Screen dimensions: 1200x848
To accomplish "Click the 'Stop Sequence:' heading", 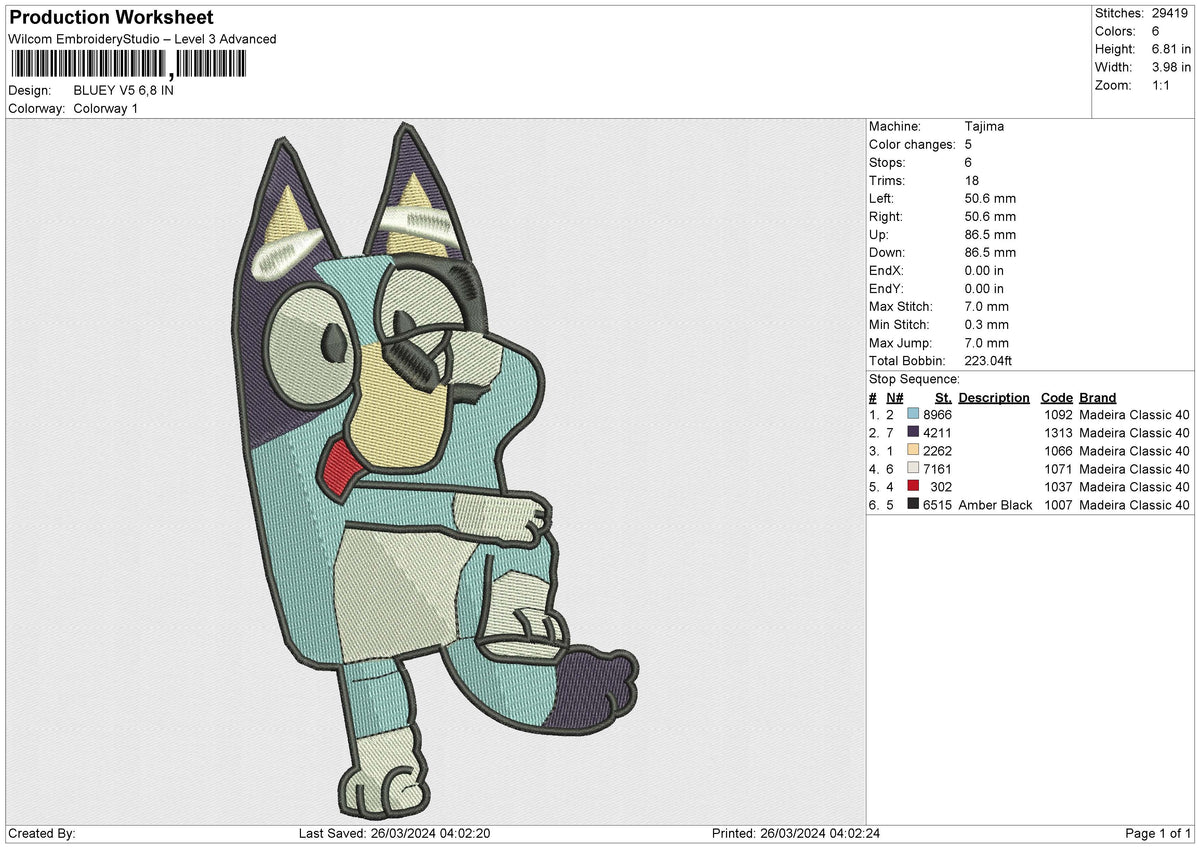I will [x=914, y=379].
